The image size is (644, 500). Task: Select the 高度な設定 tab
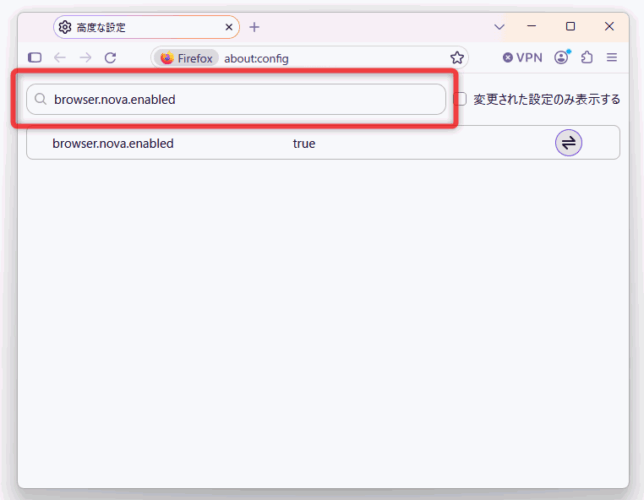pos(146,27)
